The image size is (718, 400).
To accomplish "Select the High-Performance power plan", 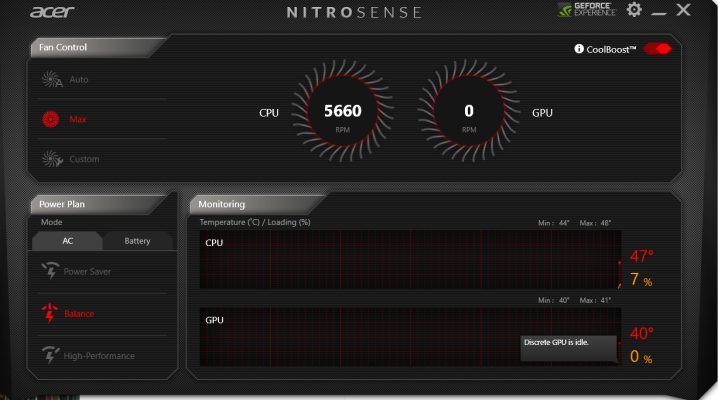I will [99, 356].
